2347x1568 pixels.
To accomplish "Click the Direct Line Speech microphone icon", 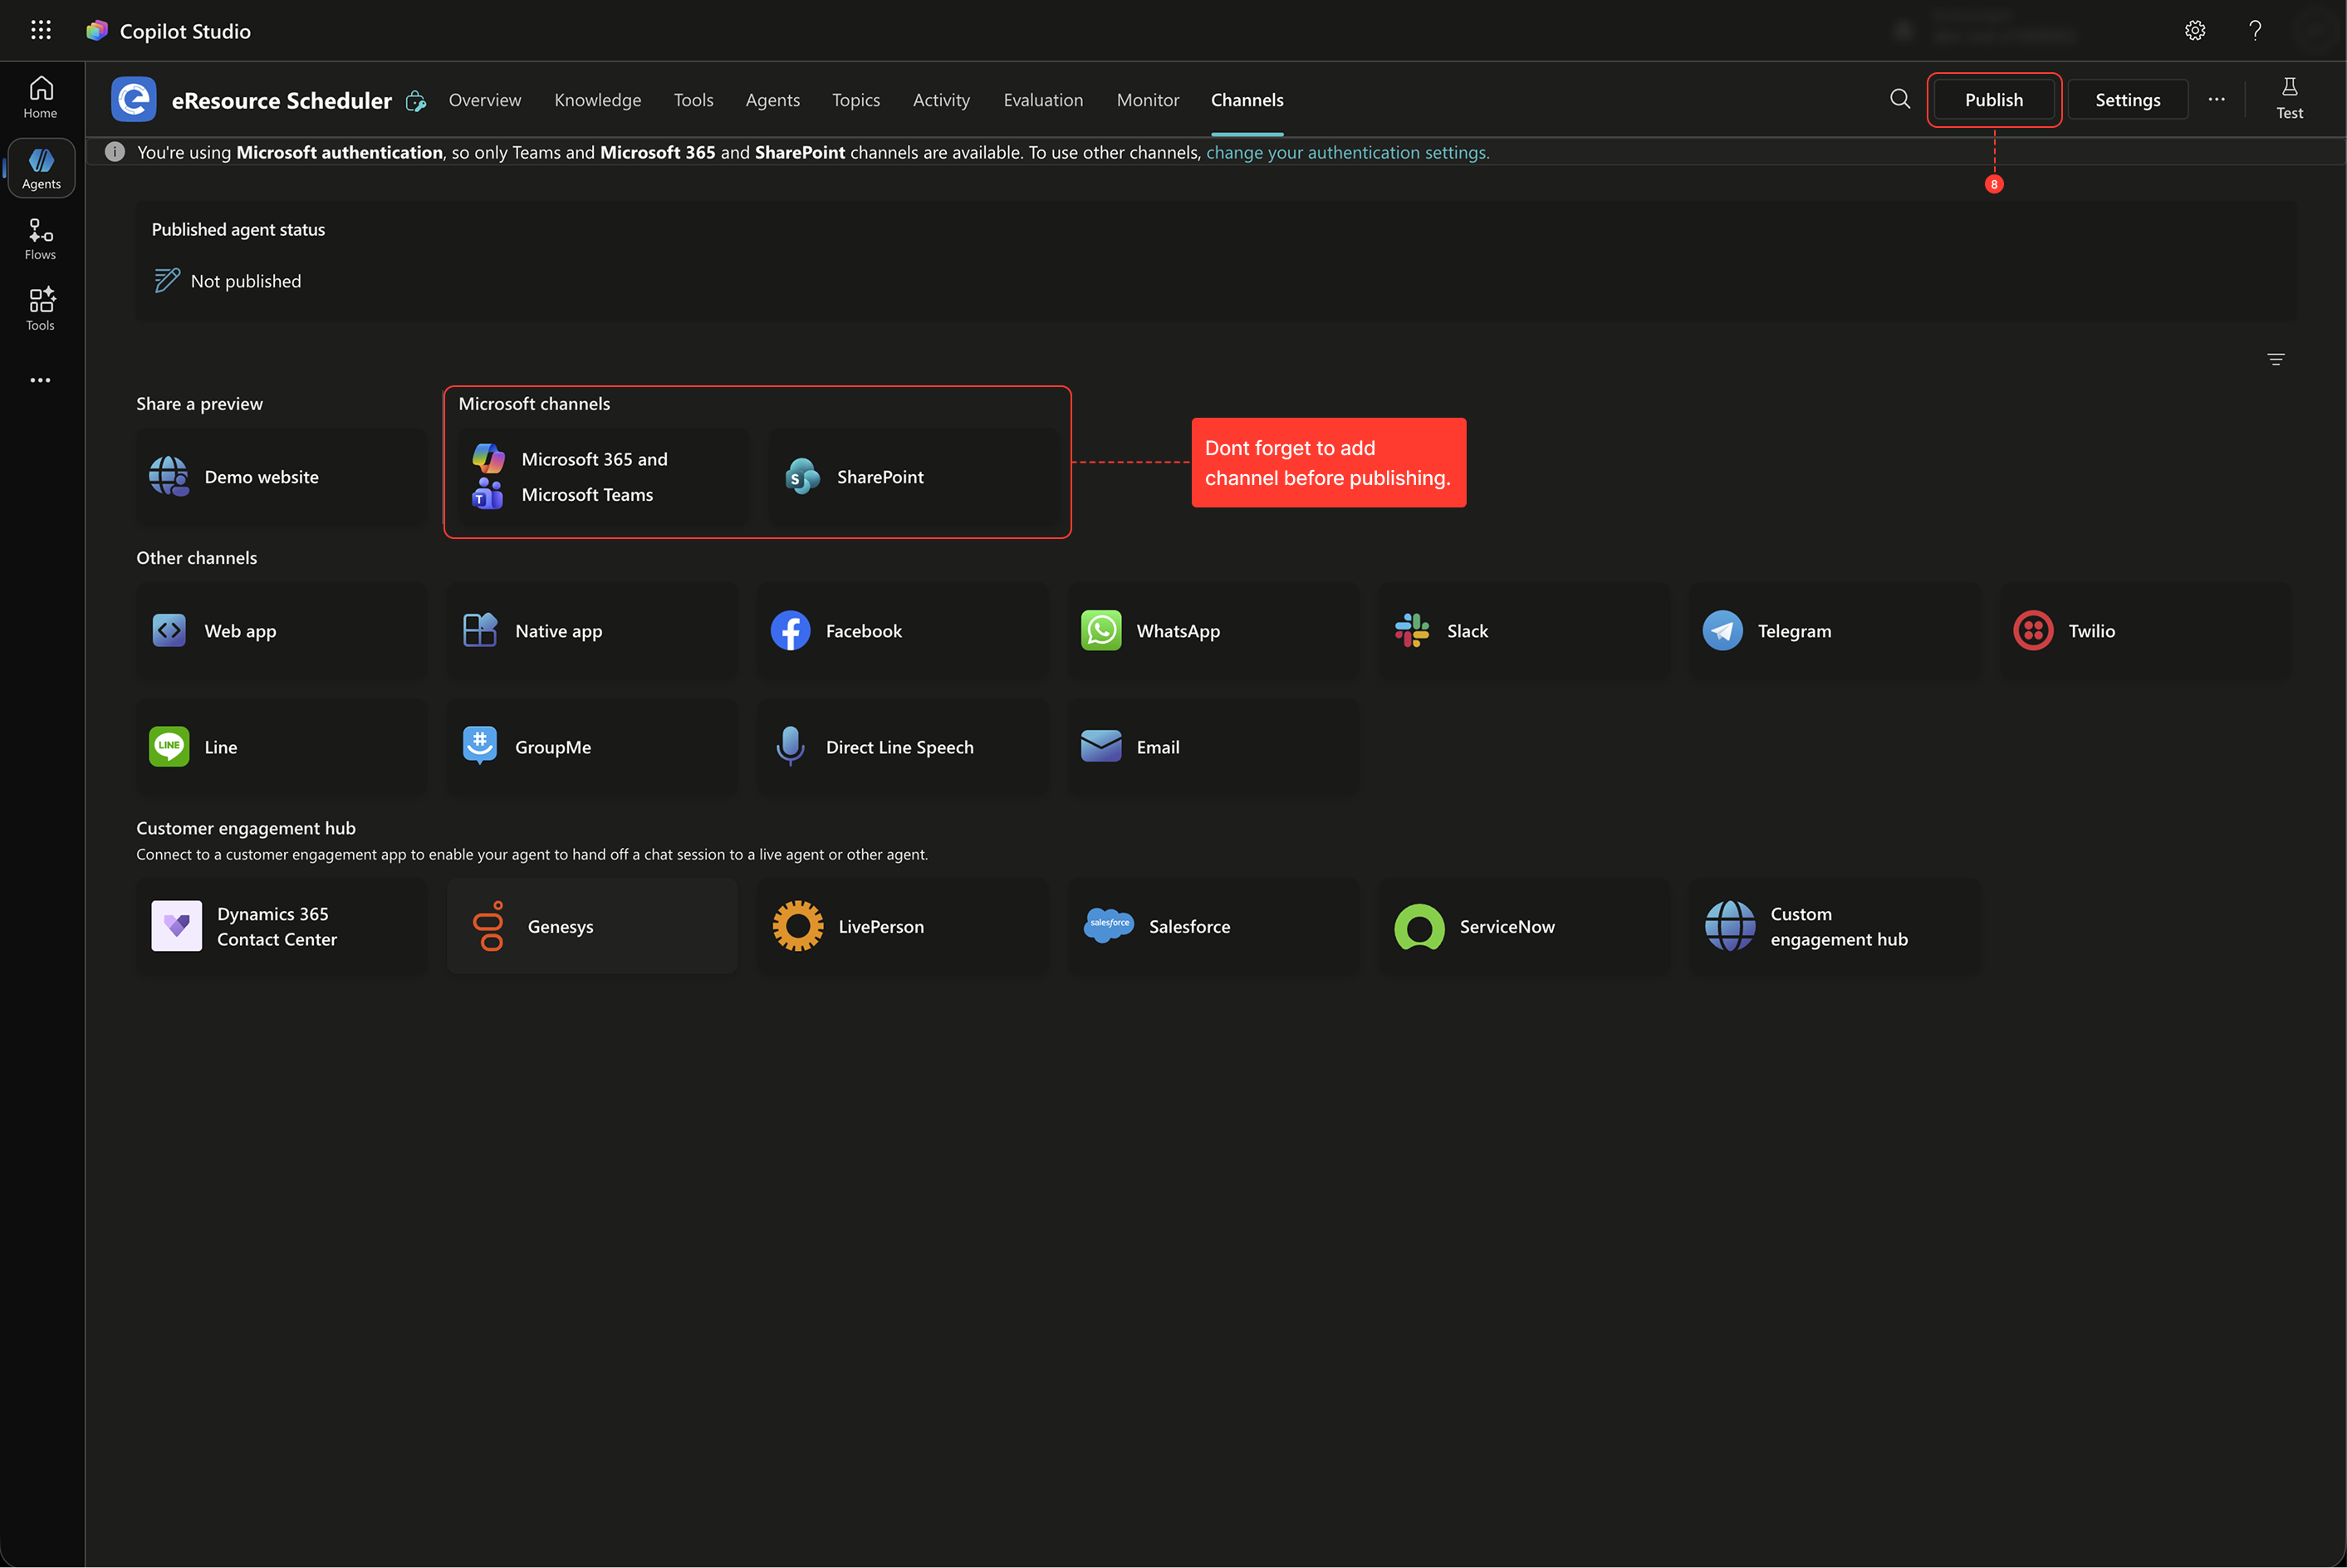I will pos(790,746).
